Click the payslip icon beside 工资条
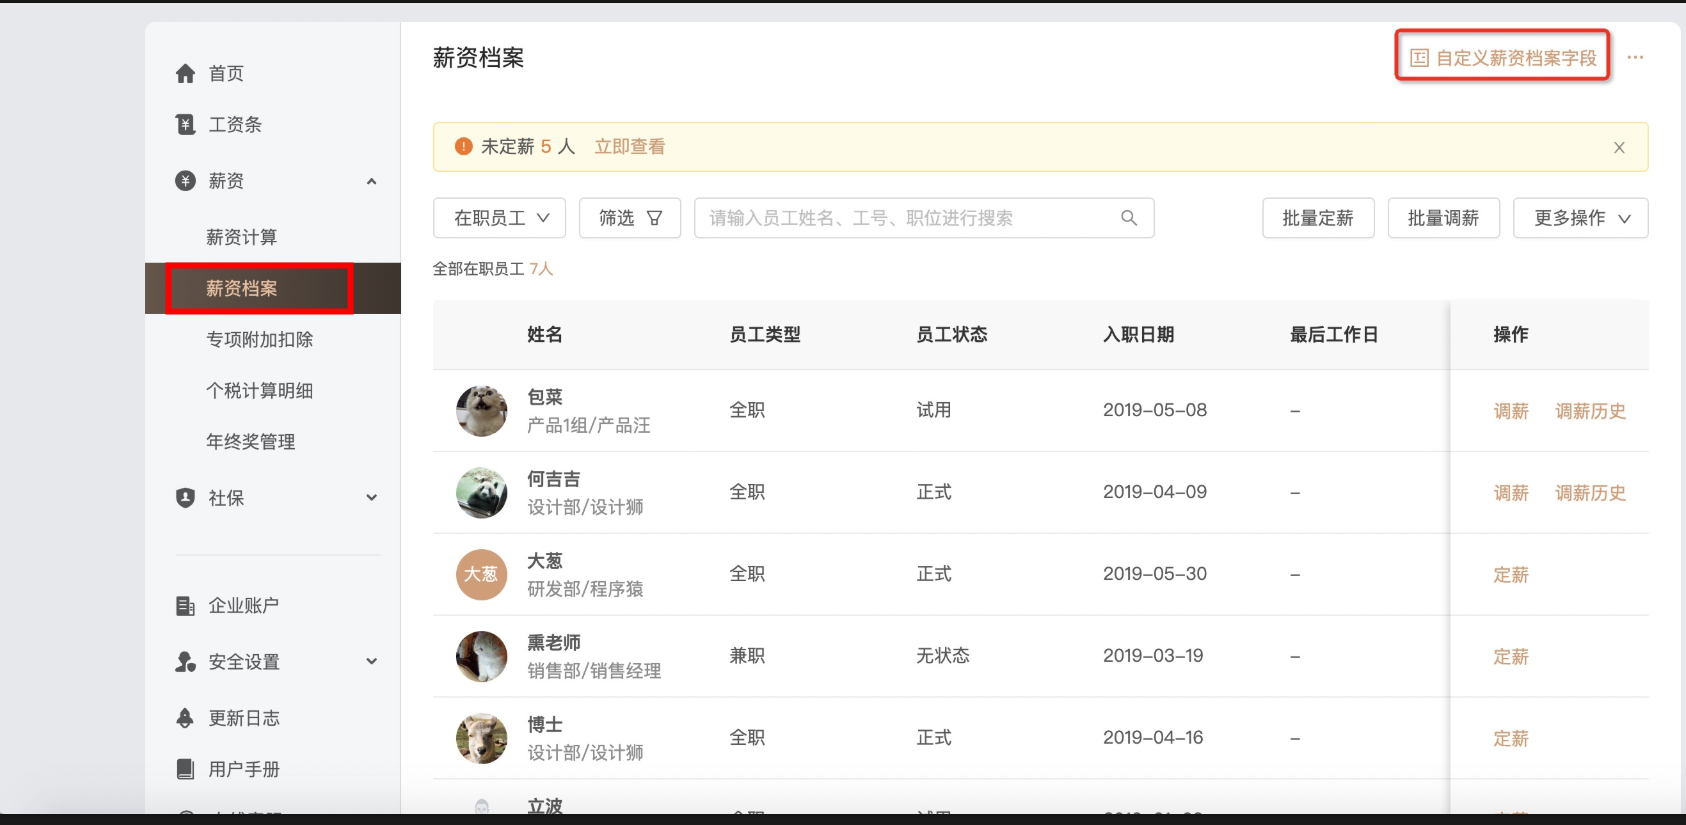This screenshot has width=1686, height=825. pos(185,125)
